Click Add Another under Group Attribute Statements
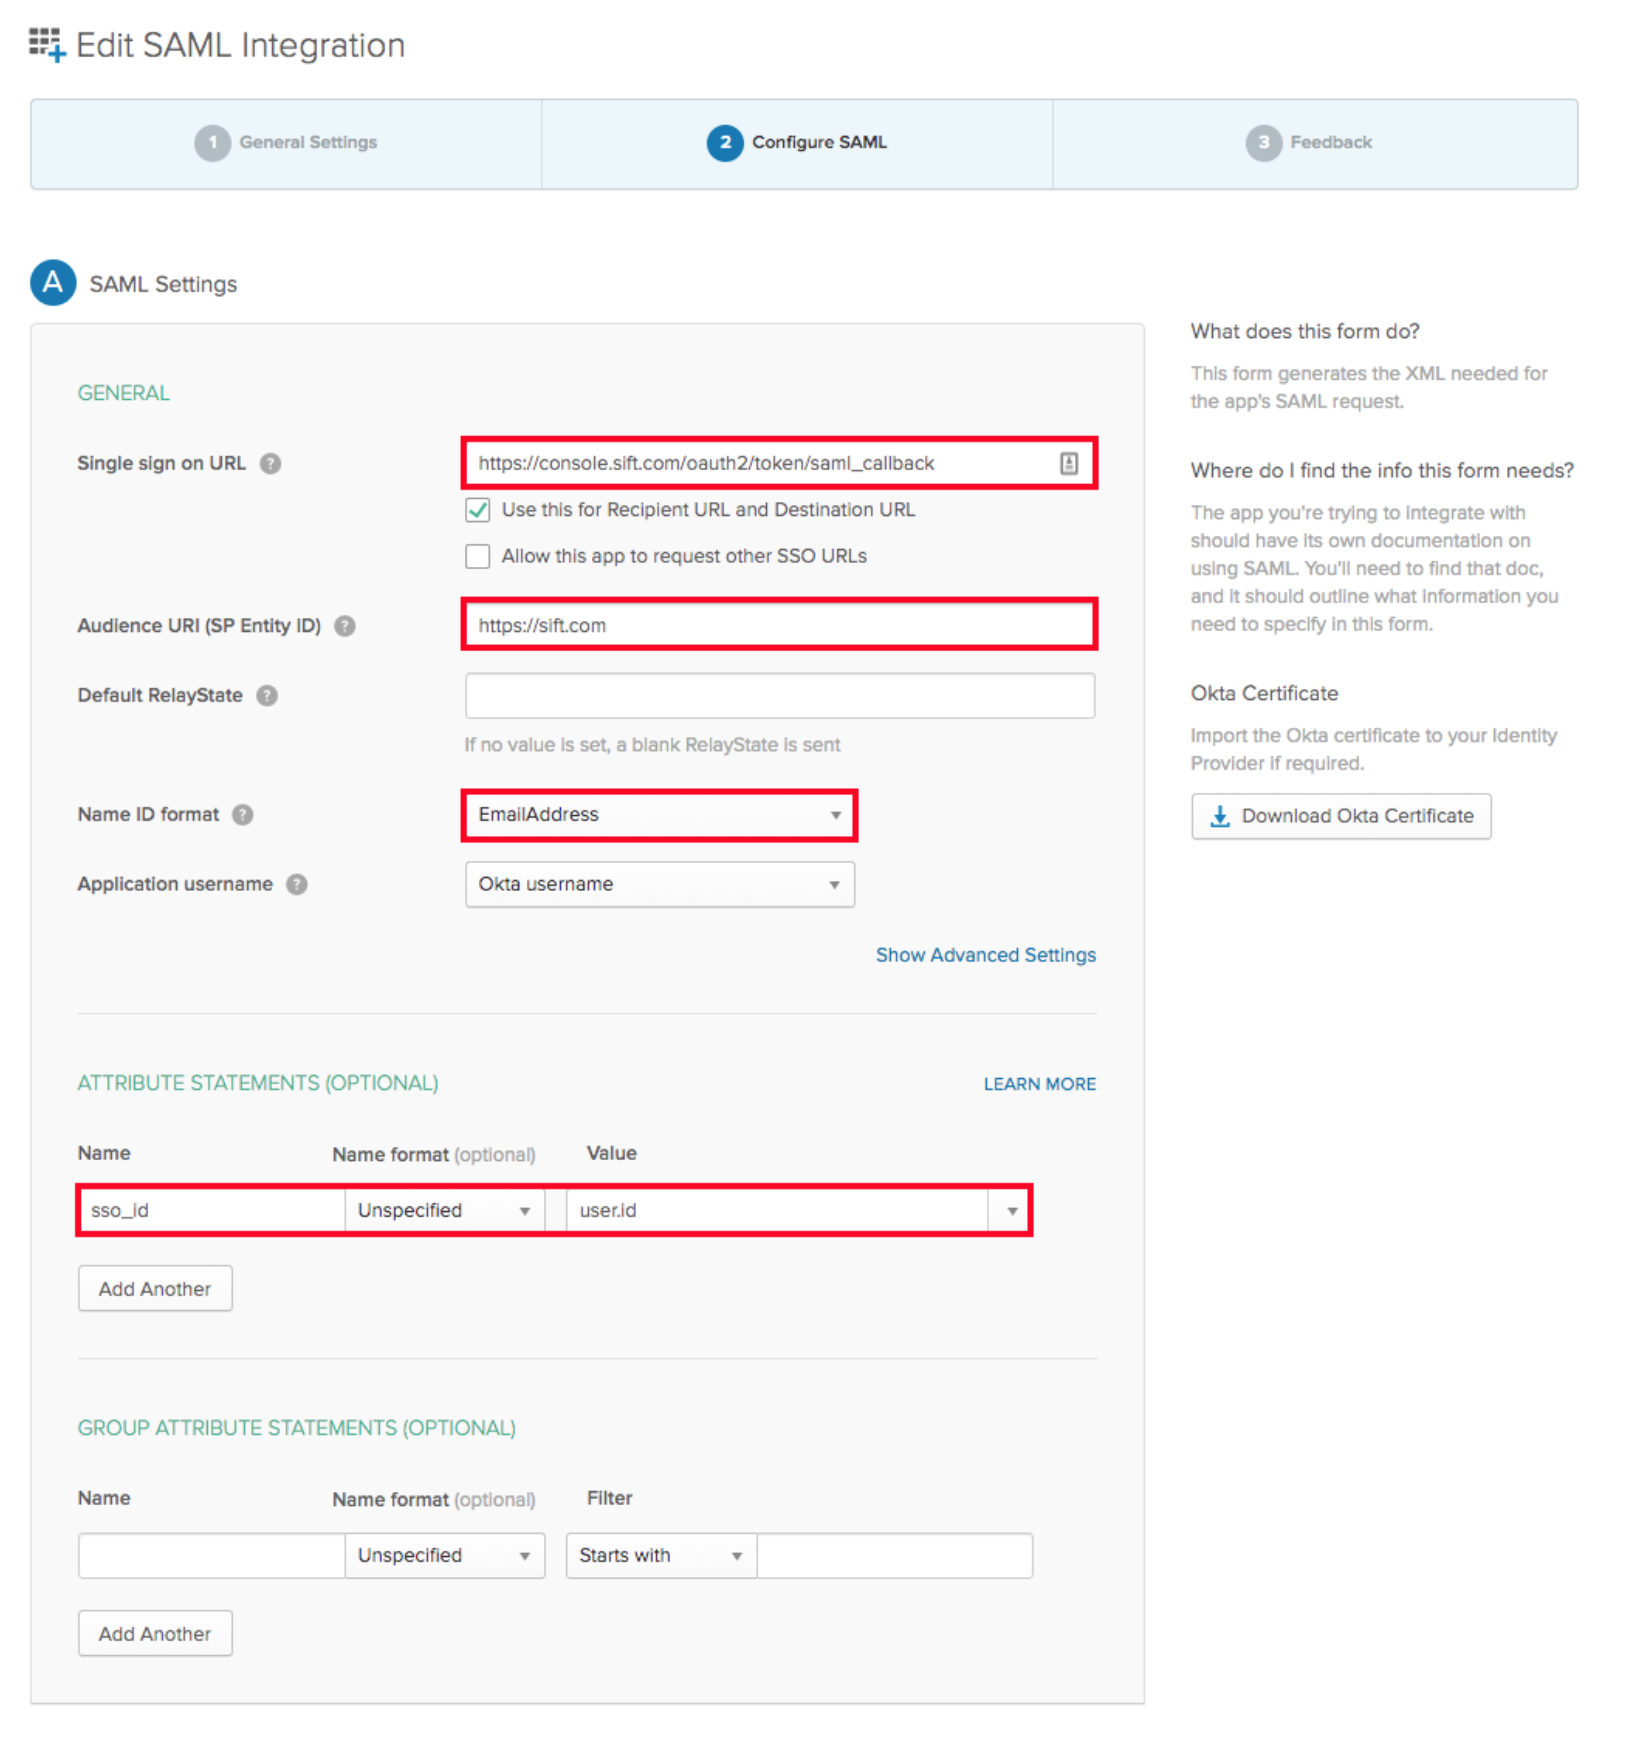 pyautogui.click(x=155, y=1634)
